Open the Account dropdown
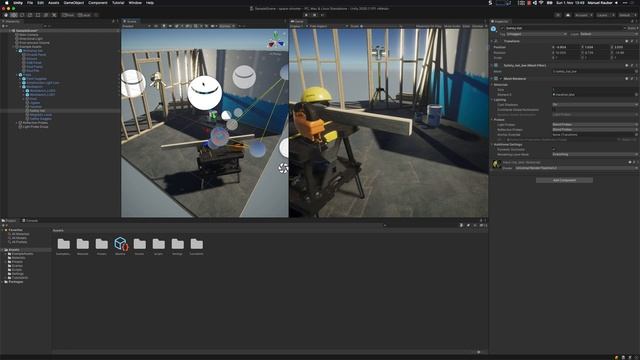 click(584, 15)
